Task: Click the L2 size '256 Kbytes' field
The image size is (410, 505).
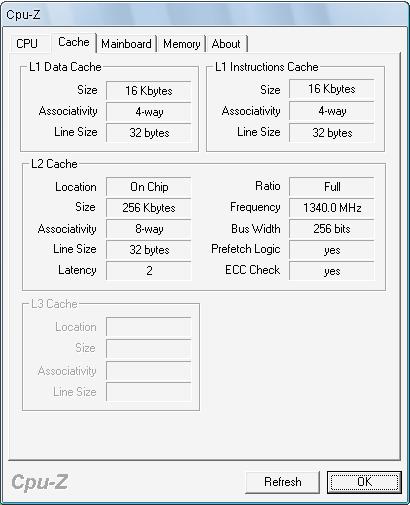Action: point(149,208)
